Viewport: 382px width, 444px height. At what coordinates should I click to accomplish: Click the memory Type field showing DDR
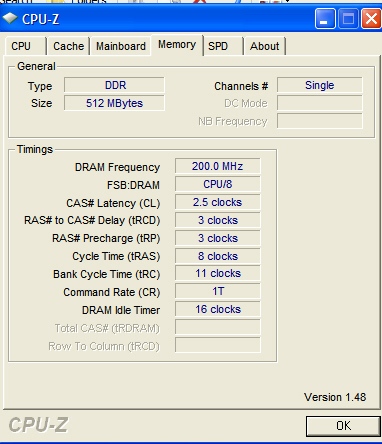114,85
